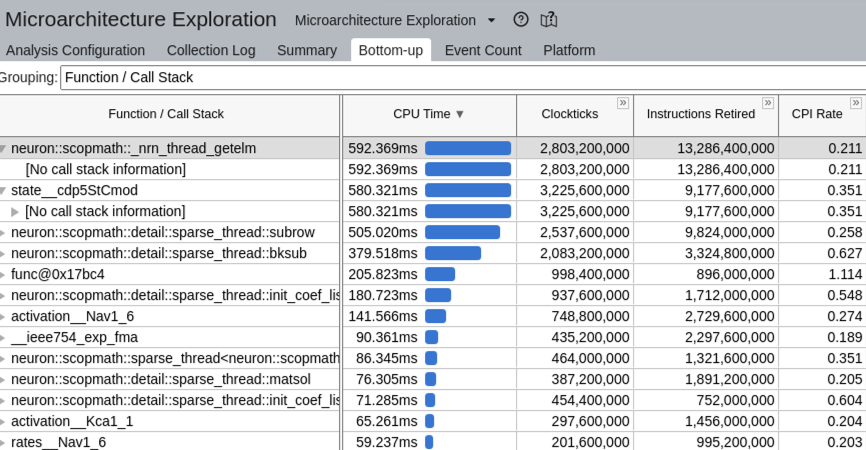Open the Event Count tab
The height and width of the screenshot is (450, 866).
point(483,50)
